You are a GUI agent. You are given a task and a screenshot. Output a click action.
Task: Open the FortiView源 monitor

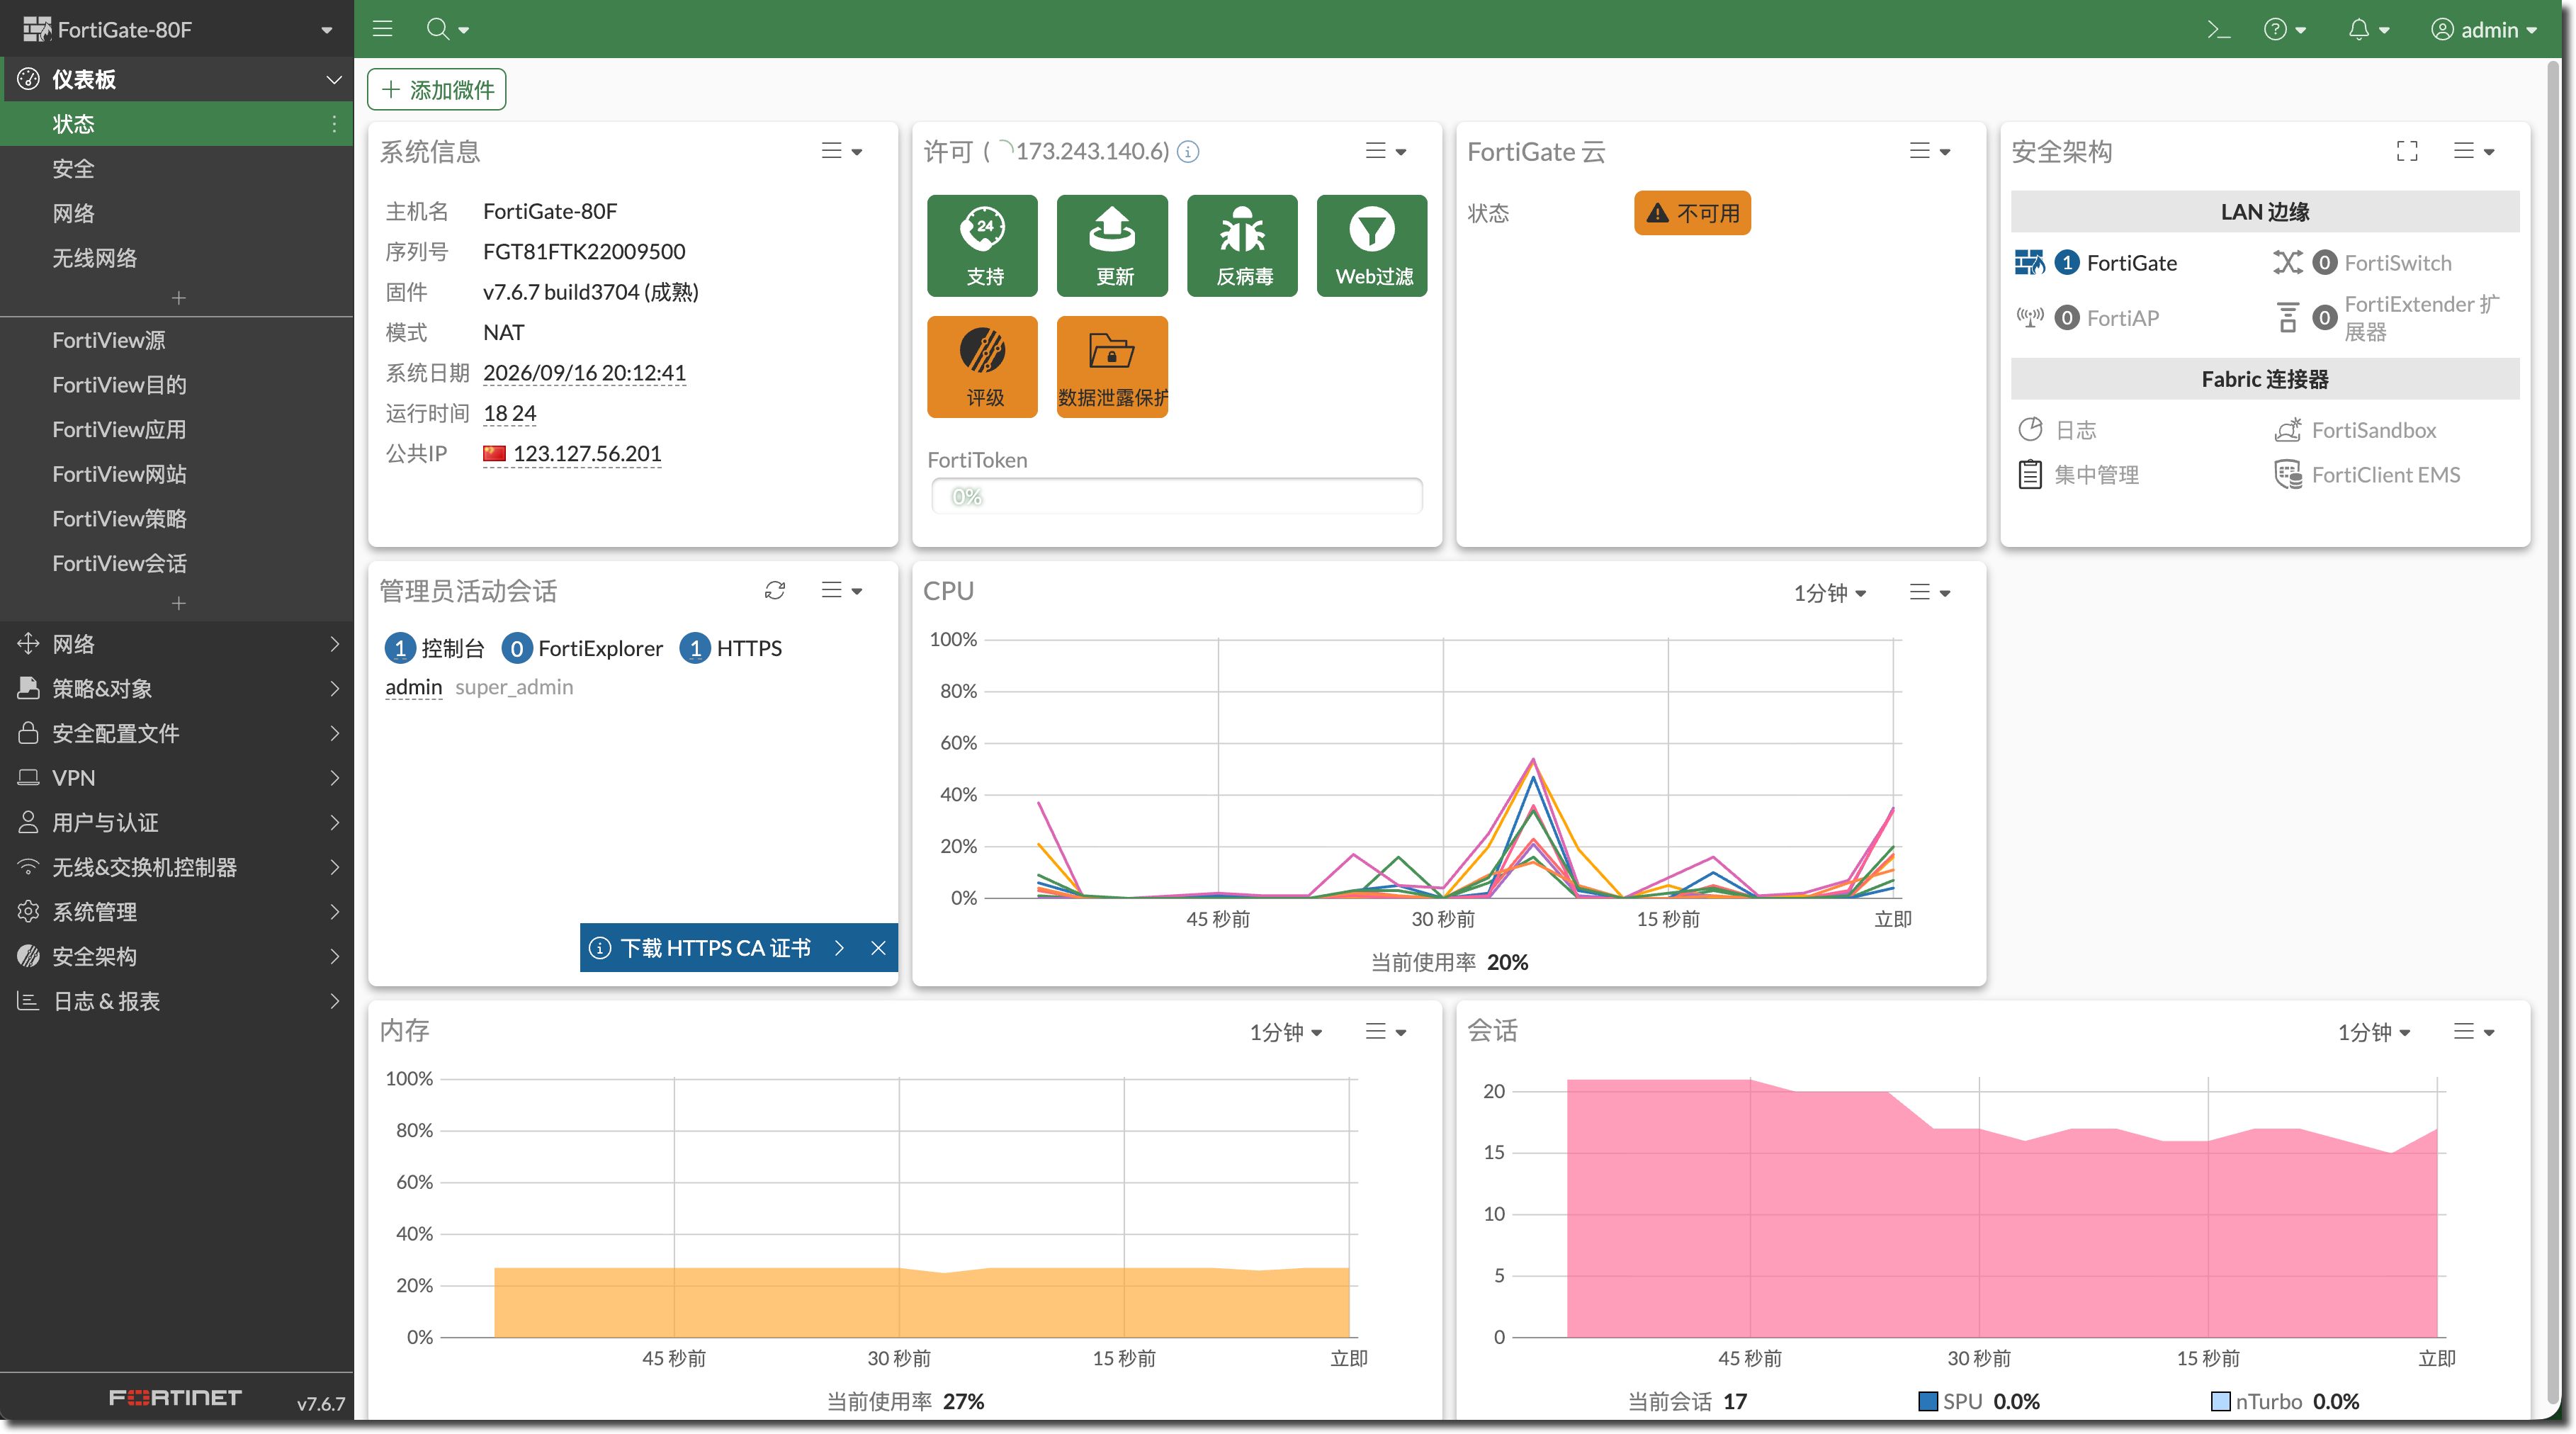[177, 340]
